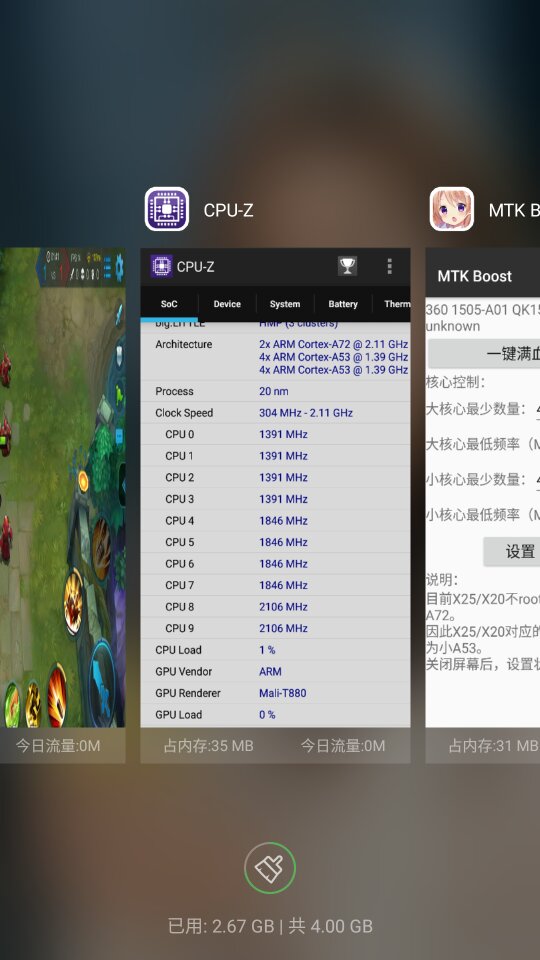
Task: Select the CPU 4 row
Action: point(276,520)
